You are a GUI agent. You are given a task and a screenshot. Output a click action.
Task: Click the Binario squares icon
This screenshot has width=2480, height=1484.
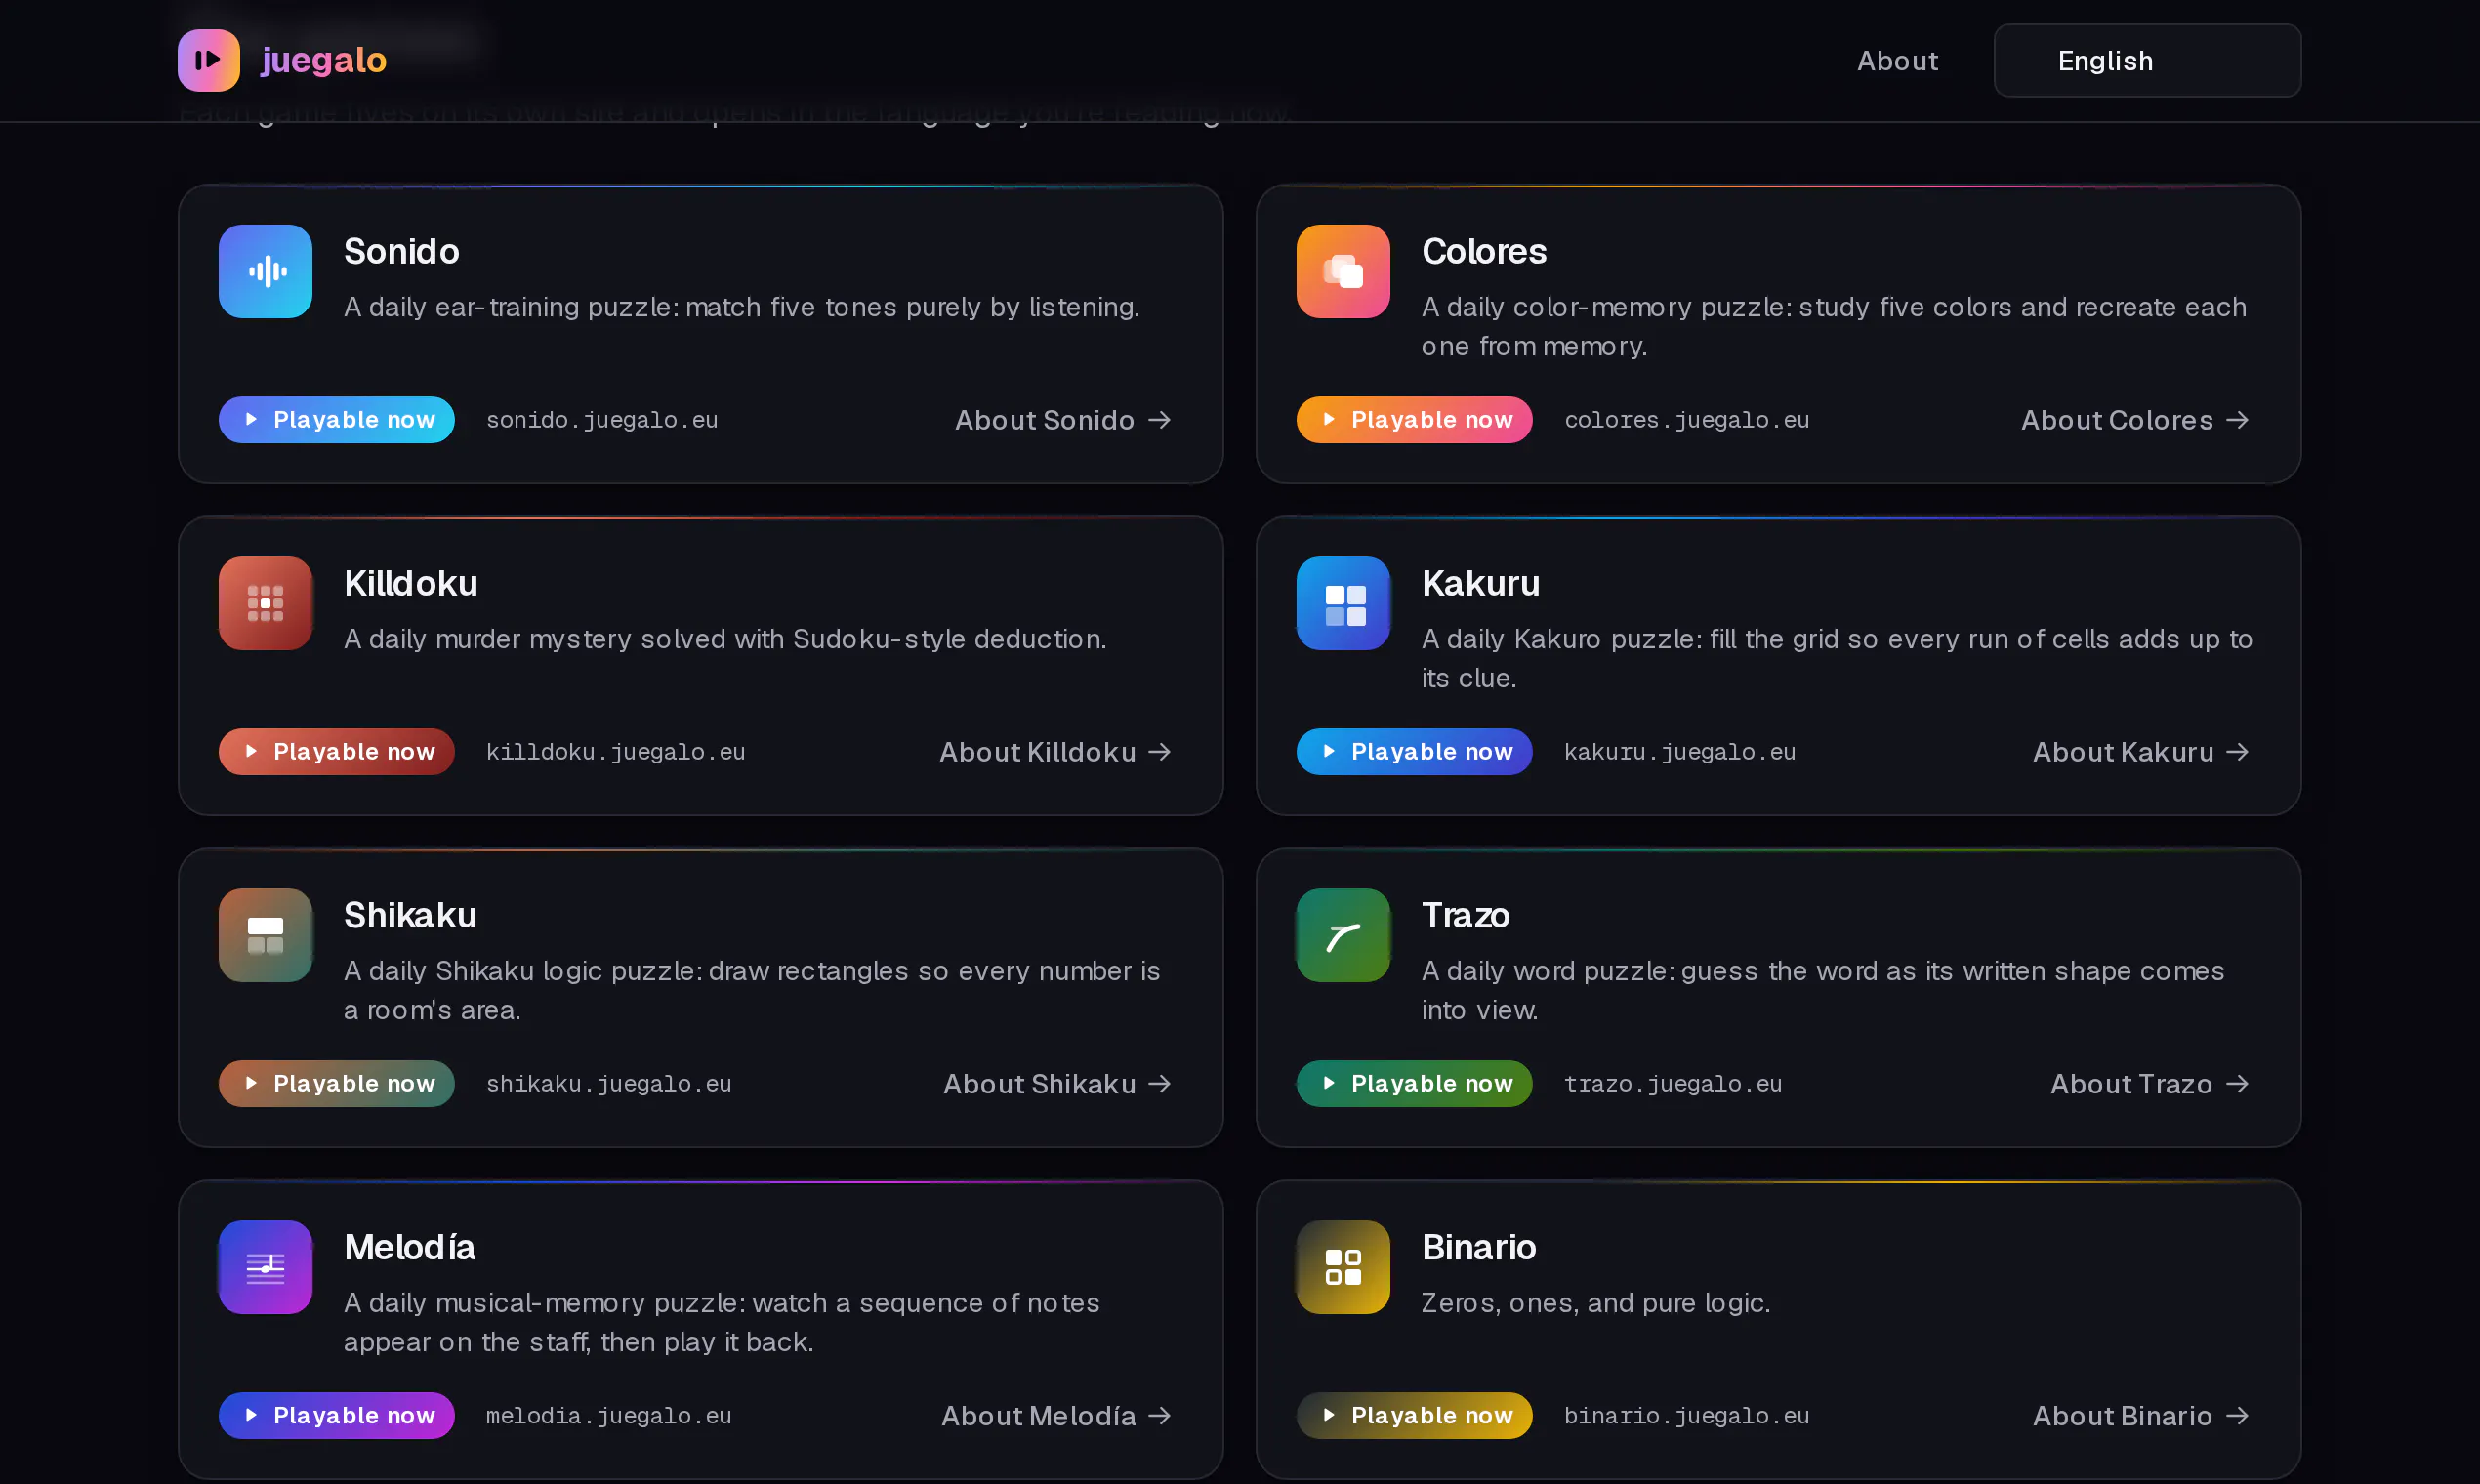pos(1343,1267)
